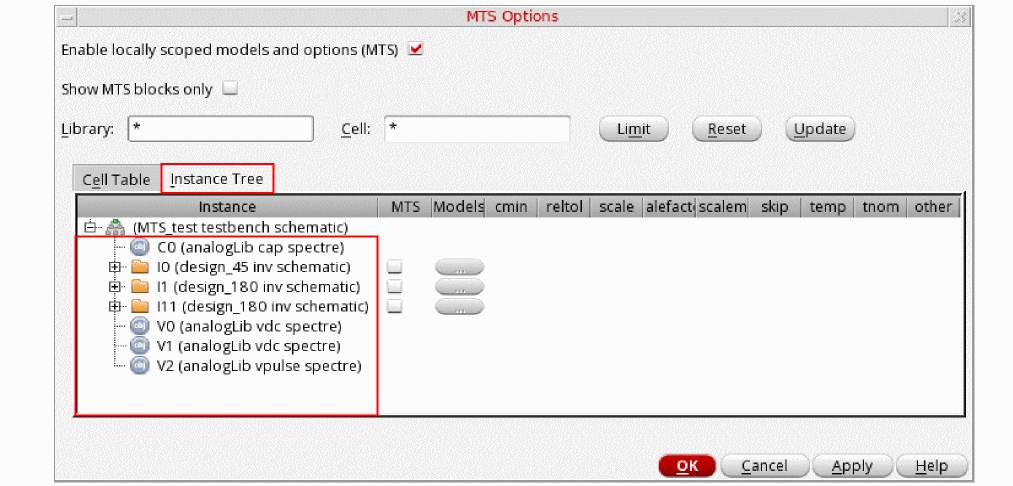Expand the I11 design_180 inv node
The height and width of the screenshot is (486, 1013).
[114, 306]
